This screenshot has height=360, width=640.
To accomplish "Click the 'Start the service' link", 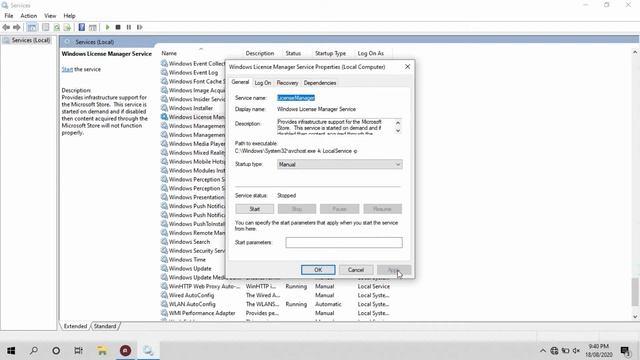I will click(67, 69).
